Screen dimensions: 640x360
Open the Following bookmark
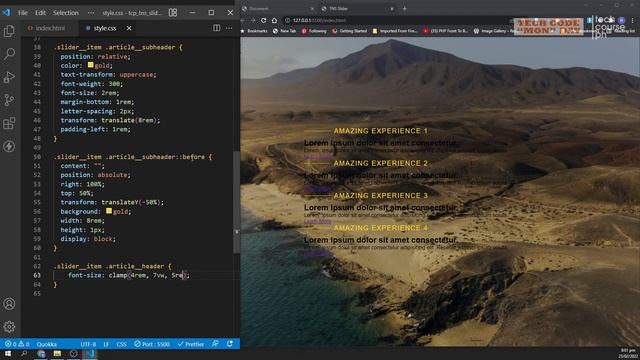pyautogui.click(x=314, y=31)
